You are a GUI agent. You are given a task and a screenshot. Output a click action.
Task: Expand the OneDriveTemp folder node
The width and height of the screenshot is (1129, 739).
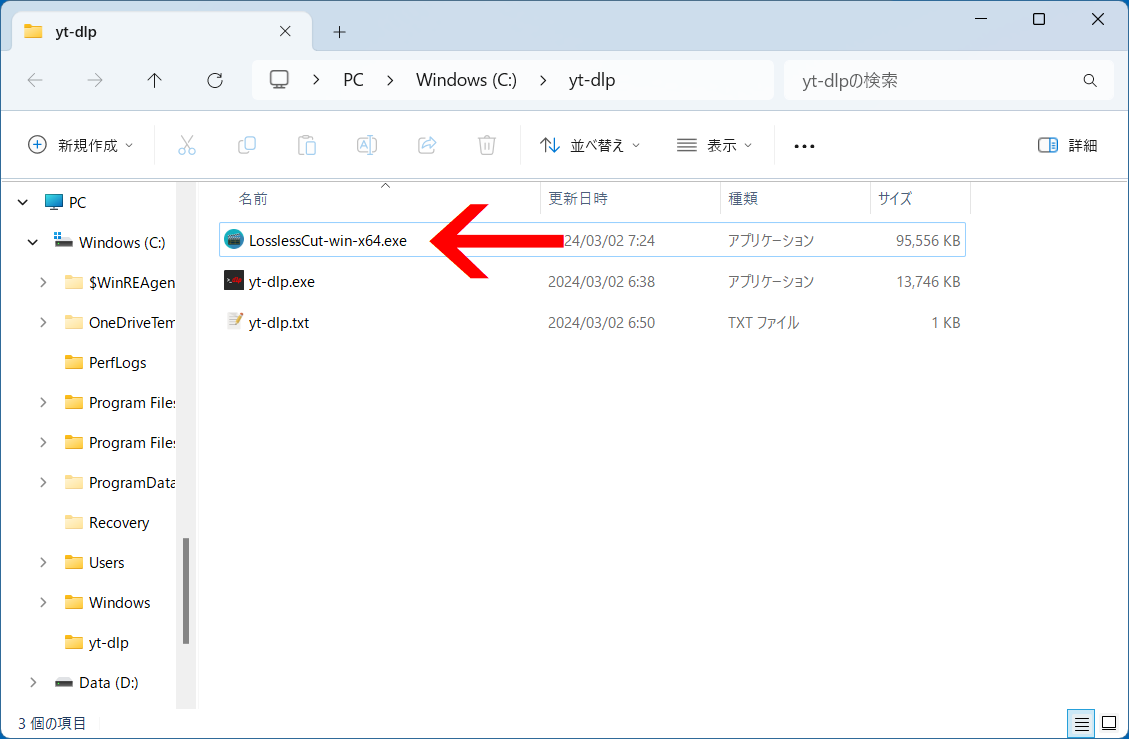[x=43, y=323]
